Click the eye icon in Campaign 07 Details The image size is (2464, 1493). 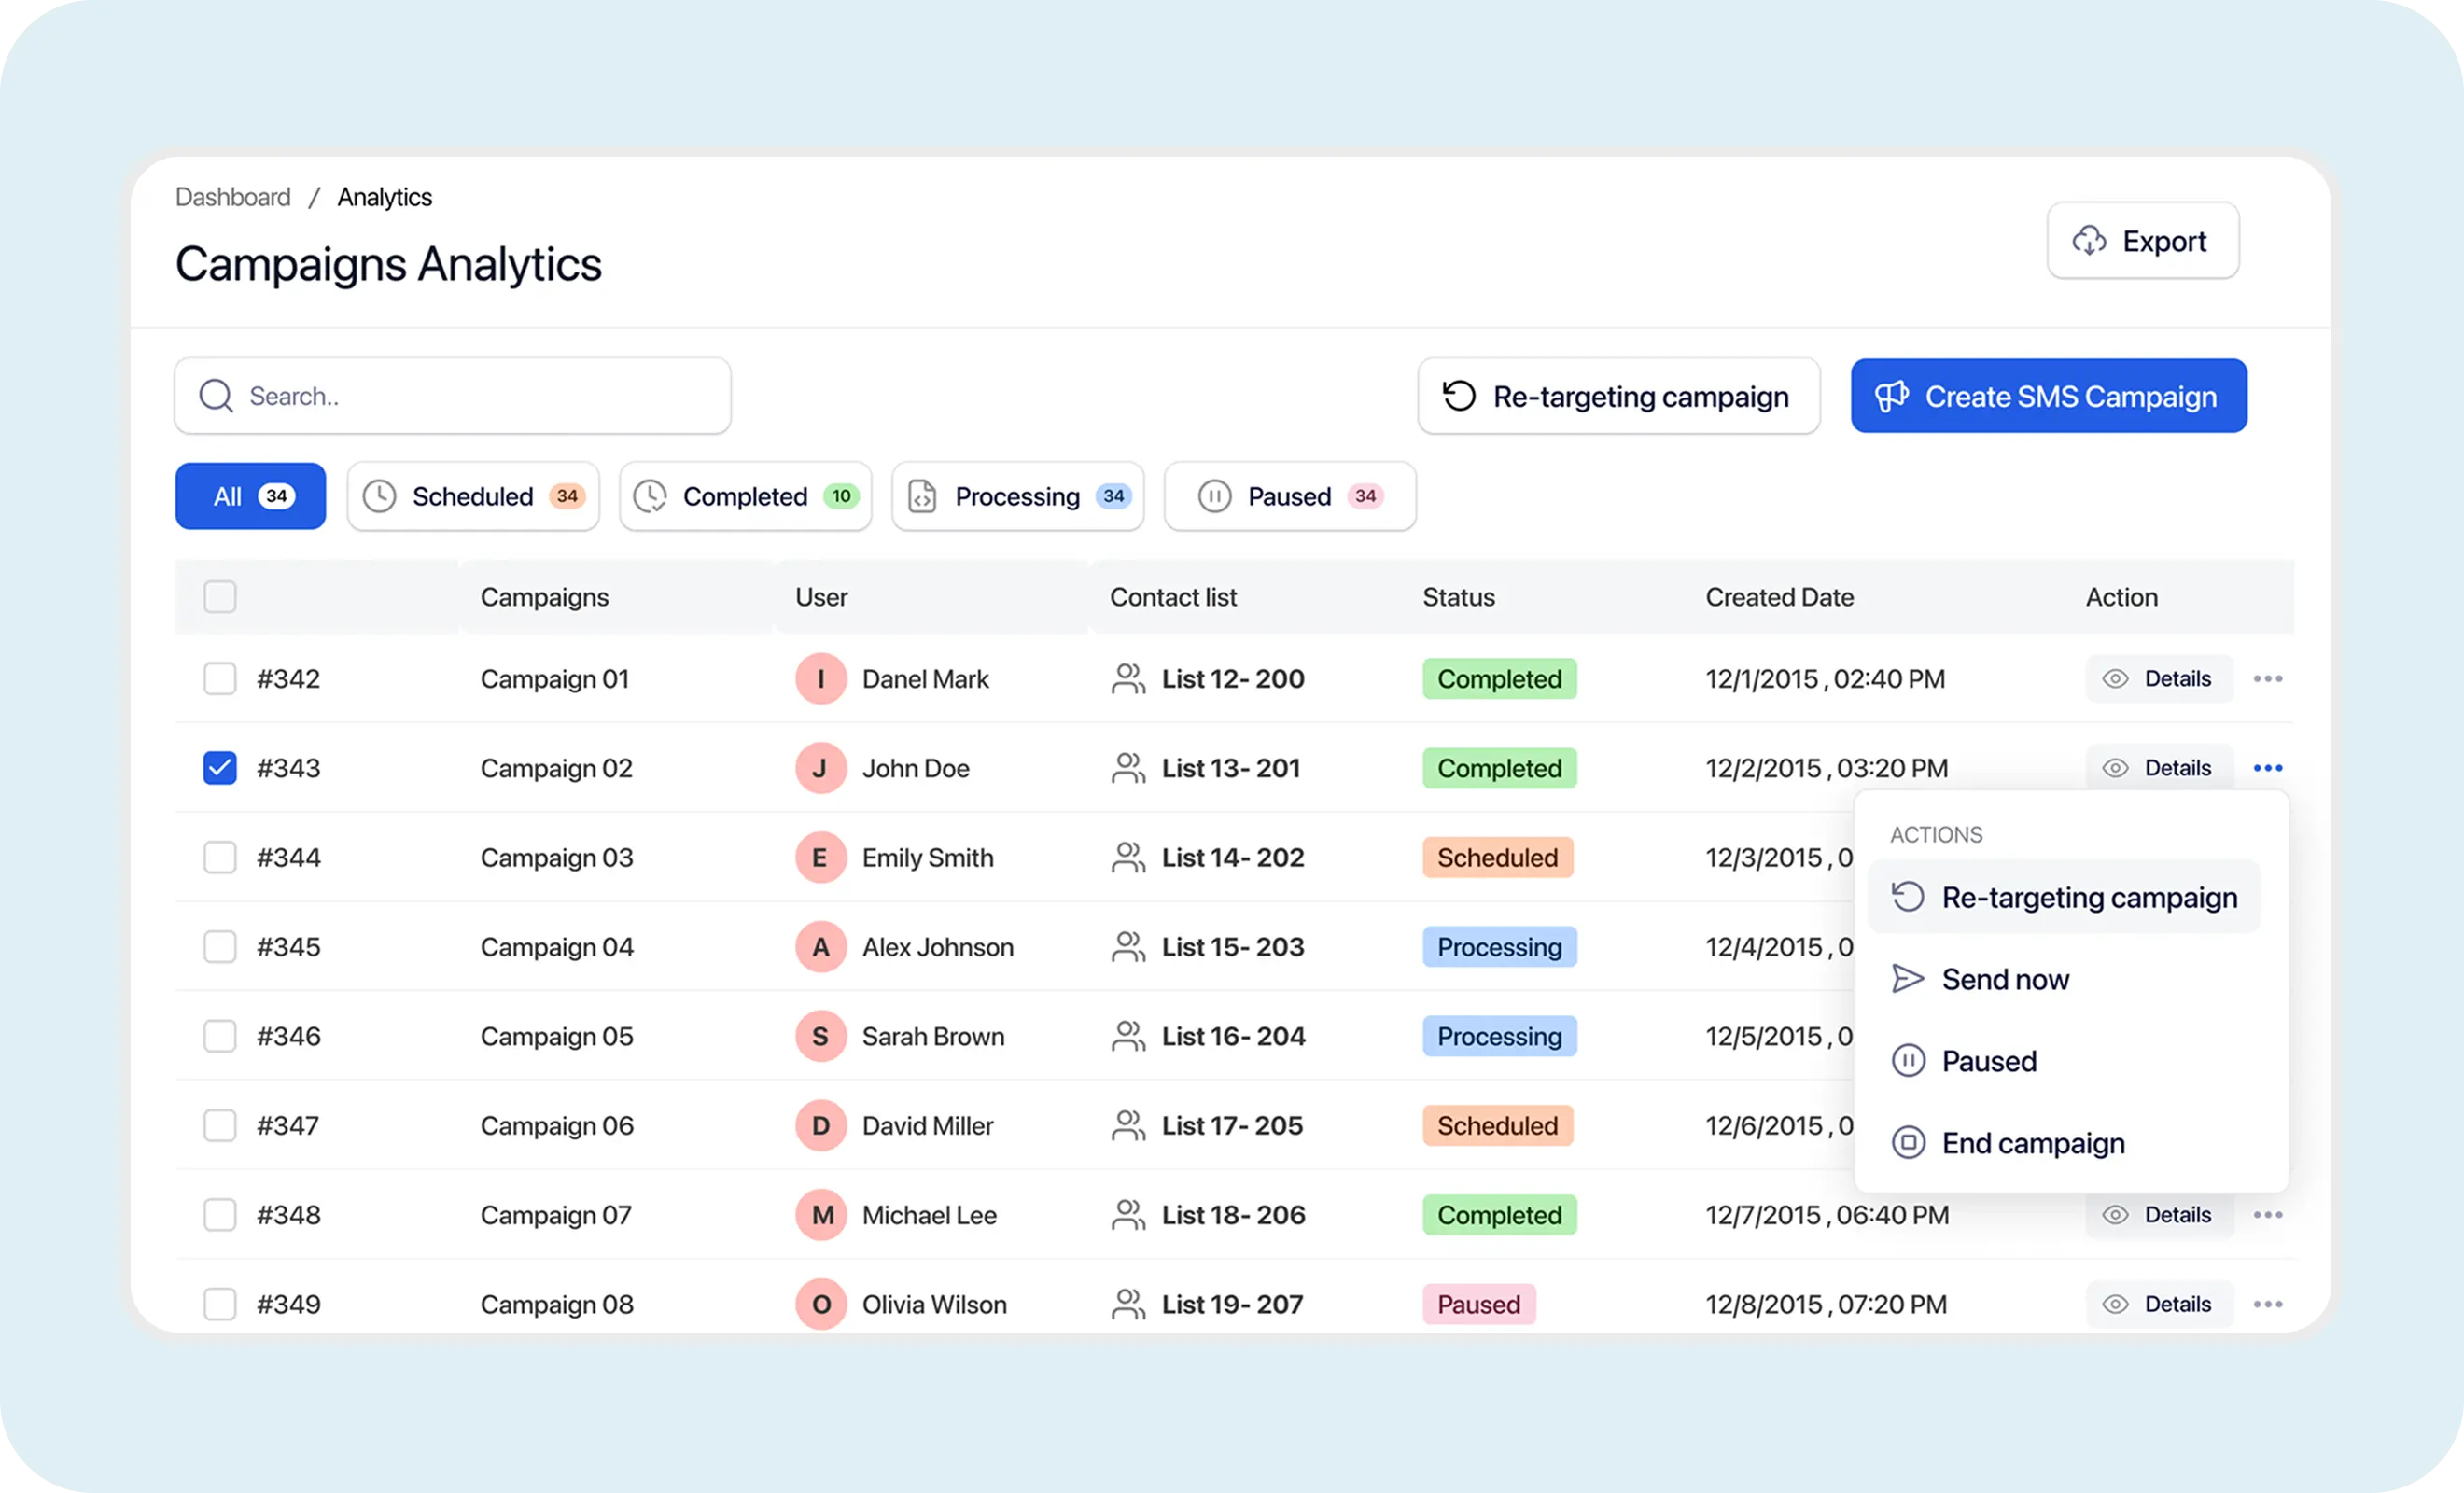tap(2115, 1215)
